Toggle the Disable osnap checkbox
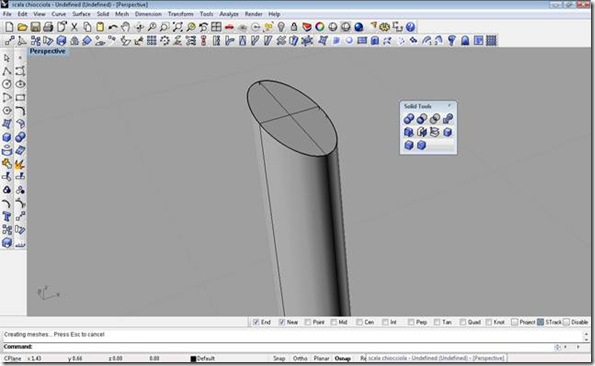This screenshot has height=366, width=595. click(567, 322)
